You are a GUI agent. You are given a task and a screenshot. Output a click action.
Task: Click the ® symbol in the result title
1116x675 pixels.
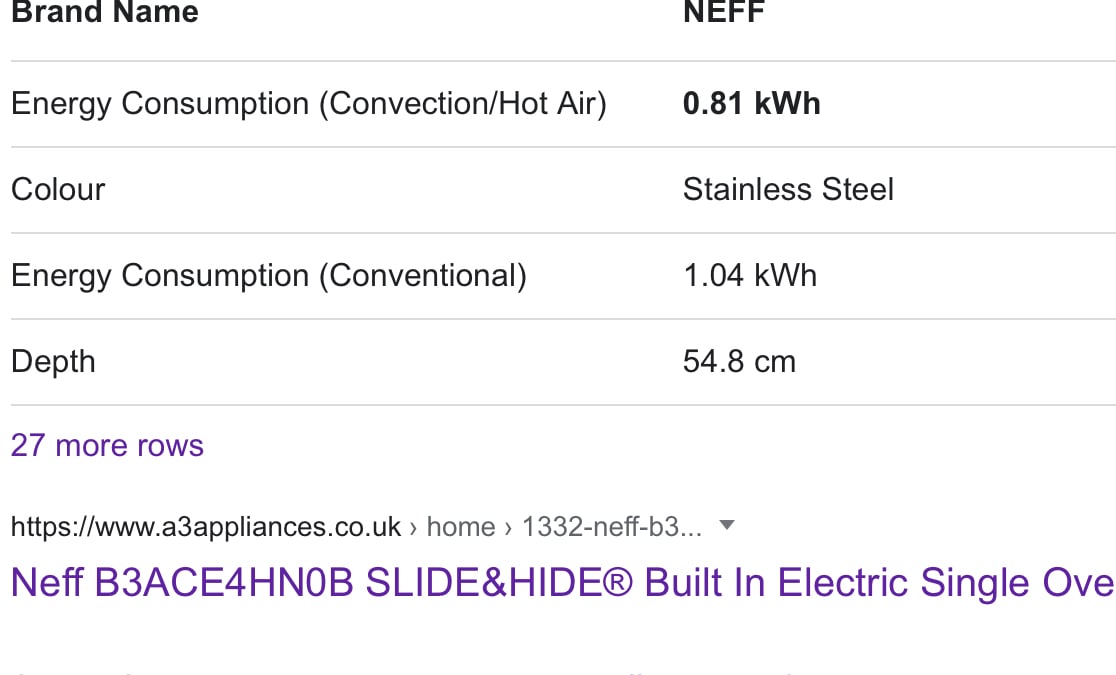pyautogui.click(x=617, y=582)
